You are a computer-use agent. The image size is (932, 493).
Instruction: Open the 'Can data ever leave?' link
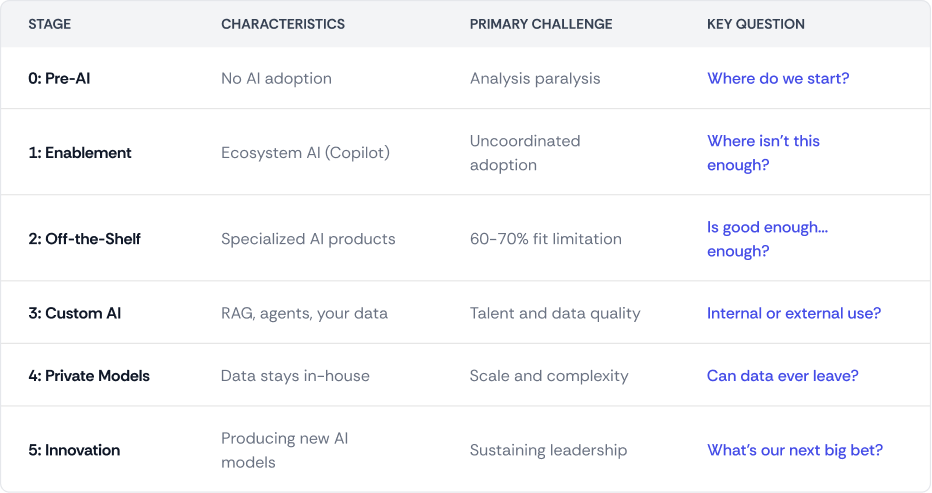tap(782, 376)
